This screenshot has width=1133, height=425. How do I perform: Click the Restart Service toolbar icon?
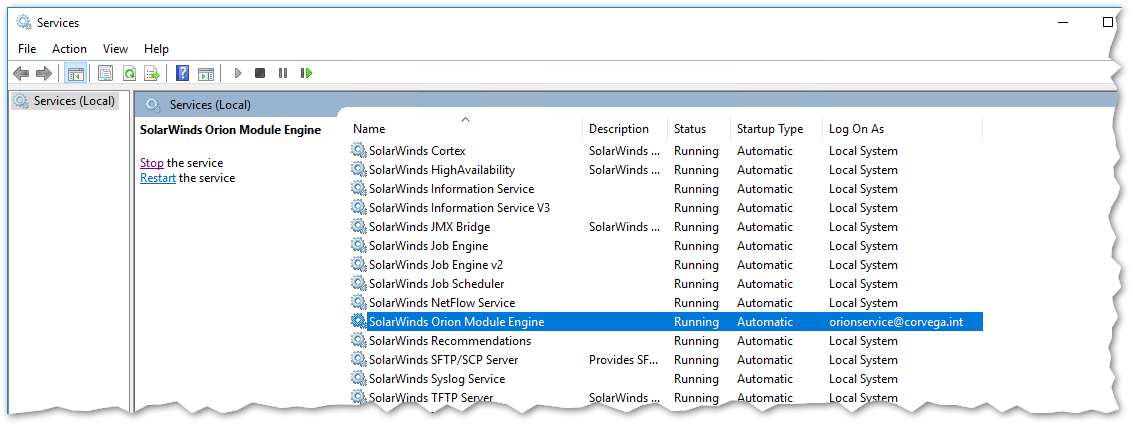point(307,73)
